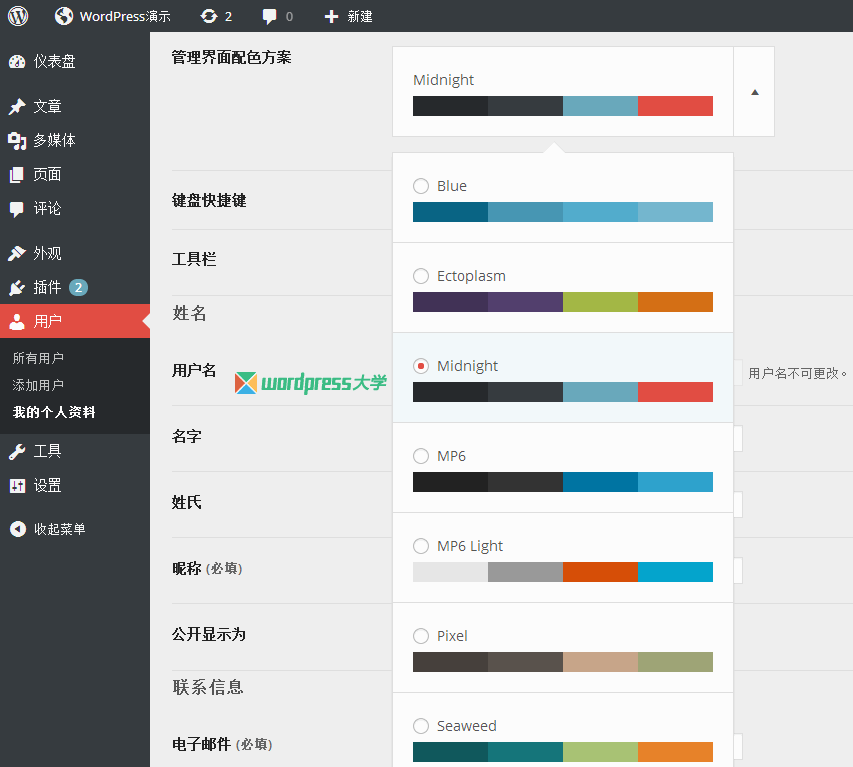Click the MP6 scheme color palette strip
Screen dimensions: 853x767
pos(563,482)
